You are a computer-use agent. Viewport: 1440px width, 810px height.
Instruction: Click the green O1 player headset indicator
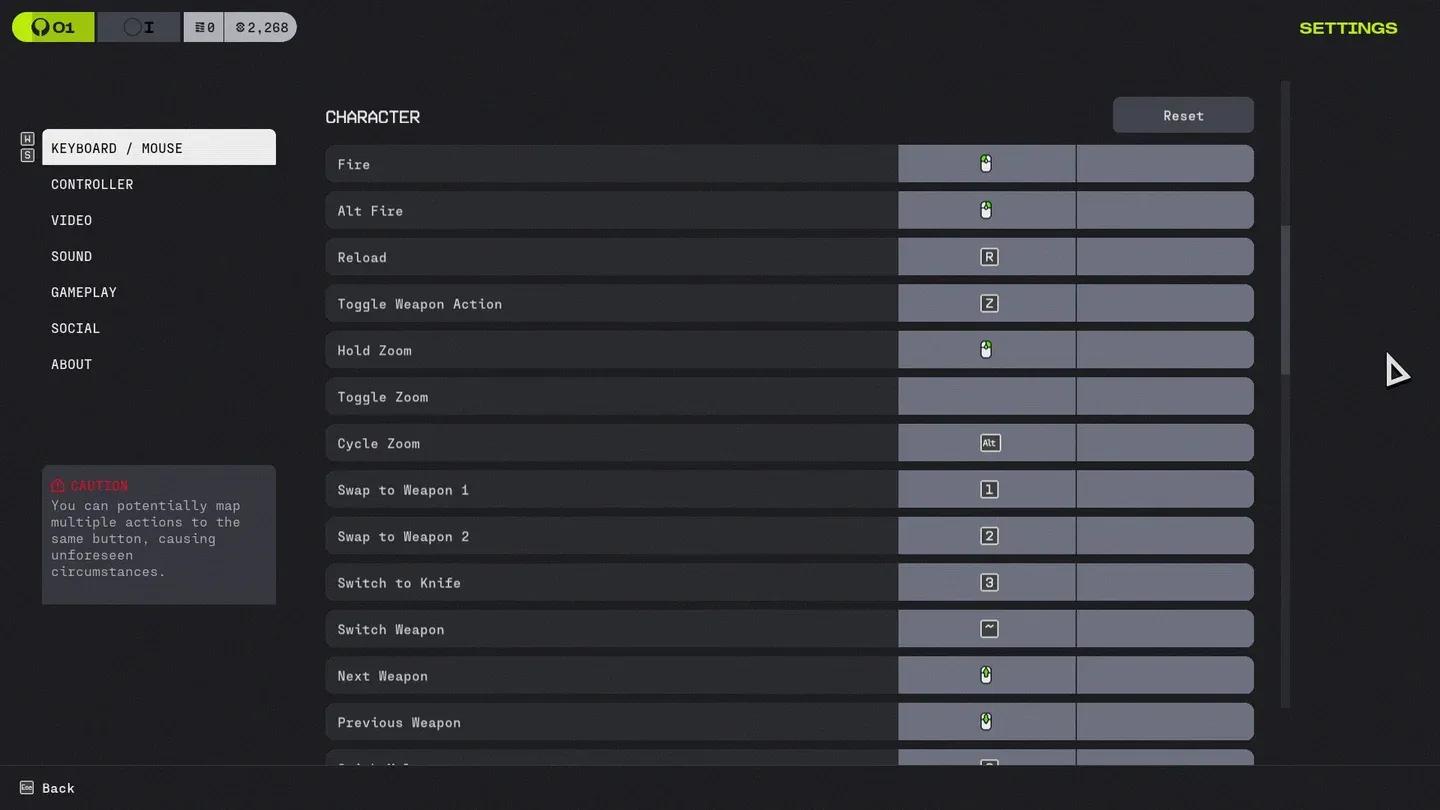52,27
